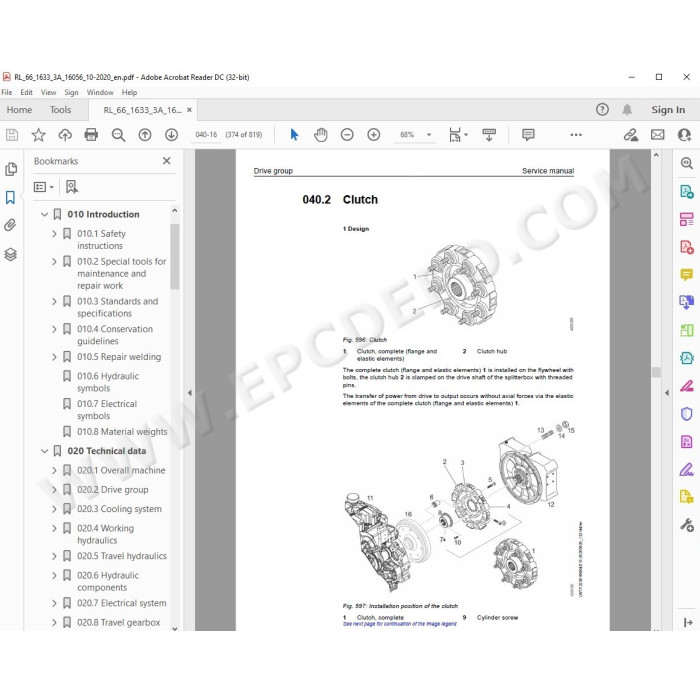Go to previous page arrow
The image size is (700, 700).
coord(145,135)
